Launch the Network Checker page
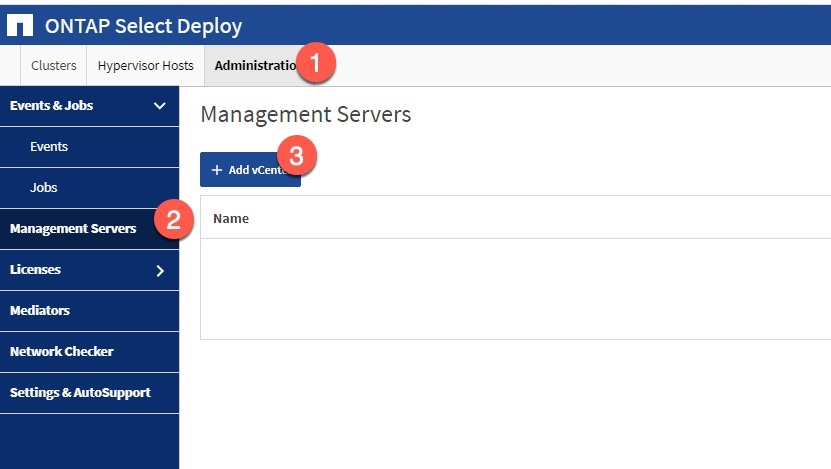The height and width of the screenshot is (469, 831). coord(62,352)
